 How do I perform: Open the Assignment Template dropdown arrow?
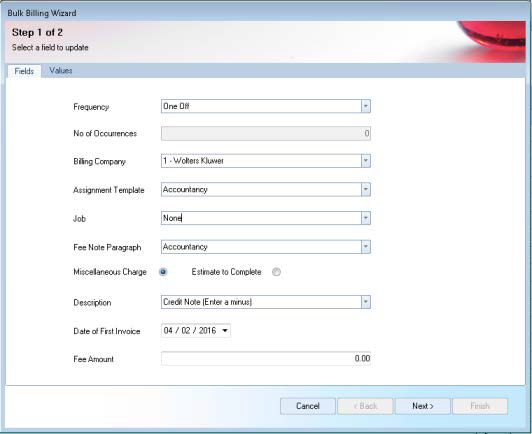pos(365,189)
